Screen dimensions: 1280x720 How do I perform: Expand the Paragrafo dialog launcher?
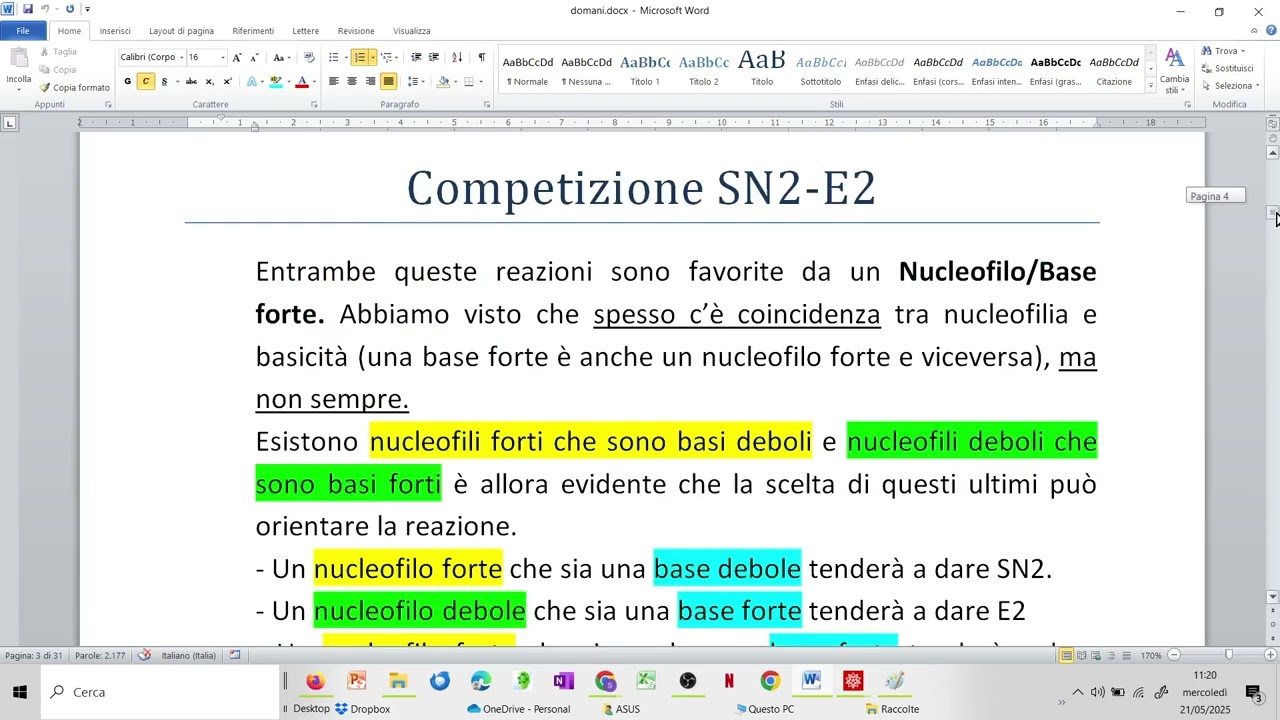coord(487,104)
